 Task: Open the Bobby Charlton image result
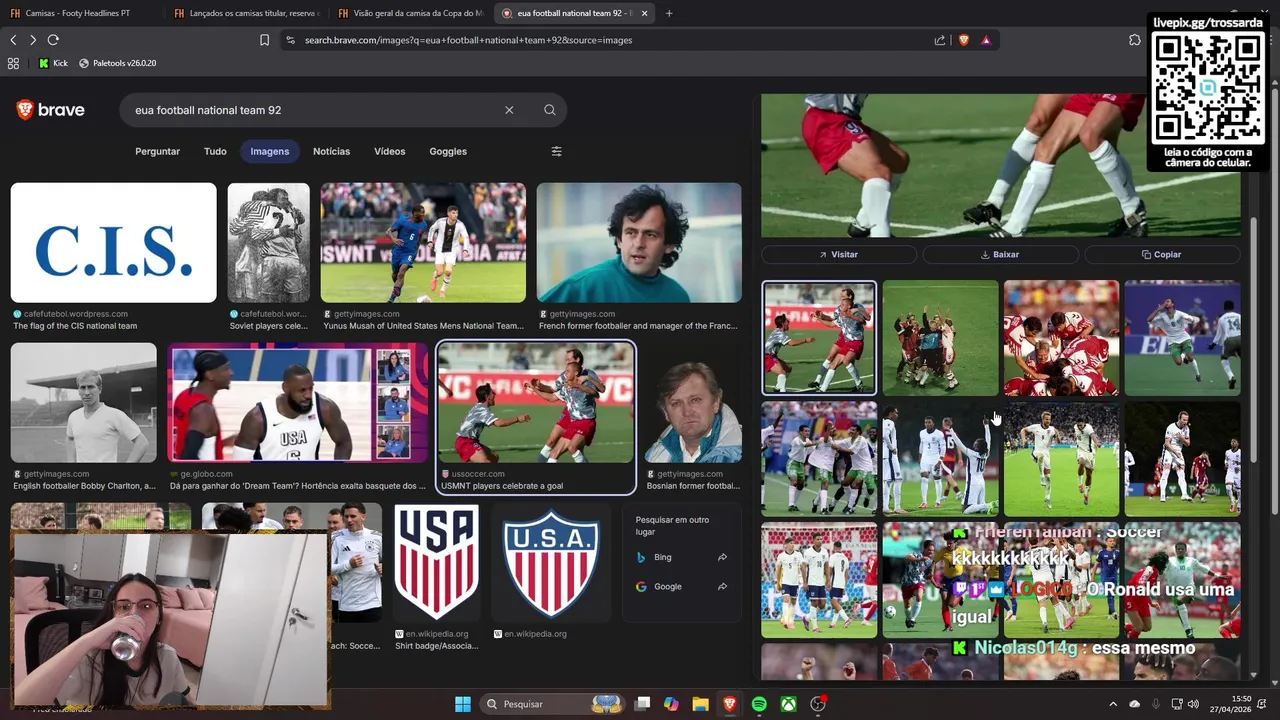[84, 402]
